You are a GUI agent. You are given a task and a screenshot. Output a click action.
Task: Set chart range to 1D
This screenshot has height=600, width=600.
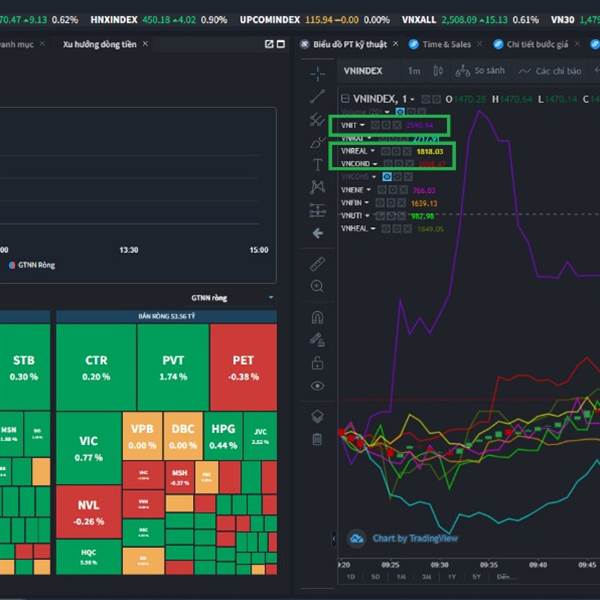(x=351, y=577)
